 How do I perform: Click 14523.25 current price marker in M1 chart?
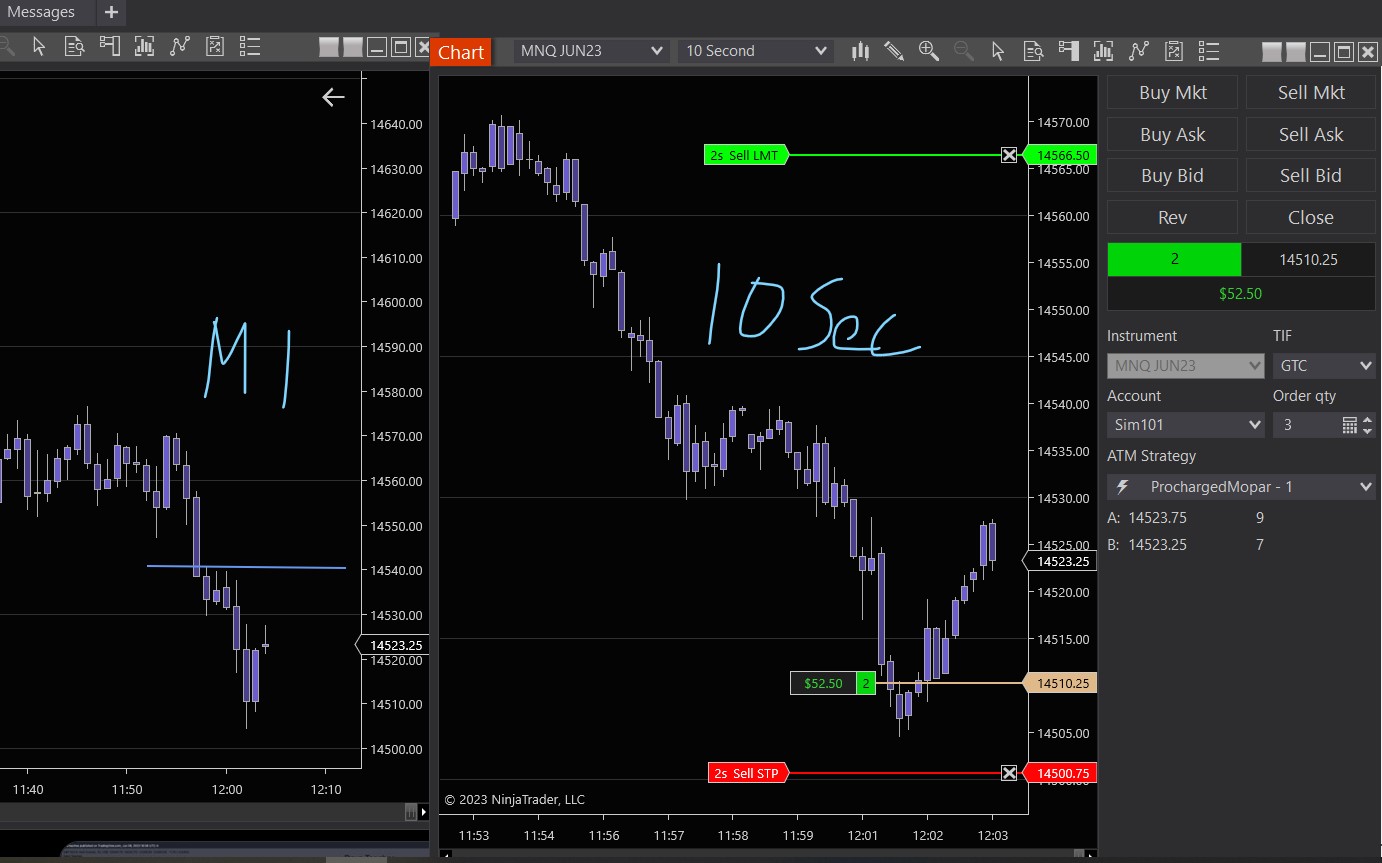[393, 645]
